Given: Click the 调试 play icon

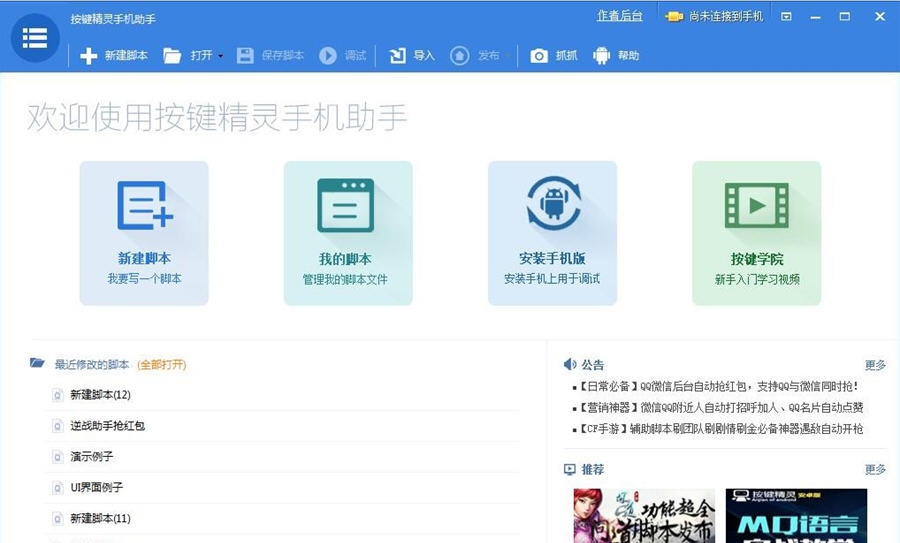Looking at the screenshot, I should click(328, 56).
